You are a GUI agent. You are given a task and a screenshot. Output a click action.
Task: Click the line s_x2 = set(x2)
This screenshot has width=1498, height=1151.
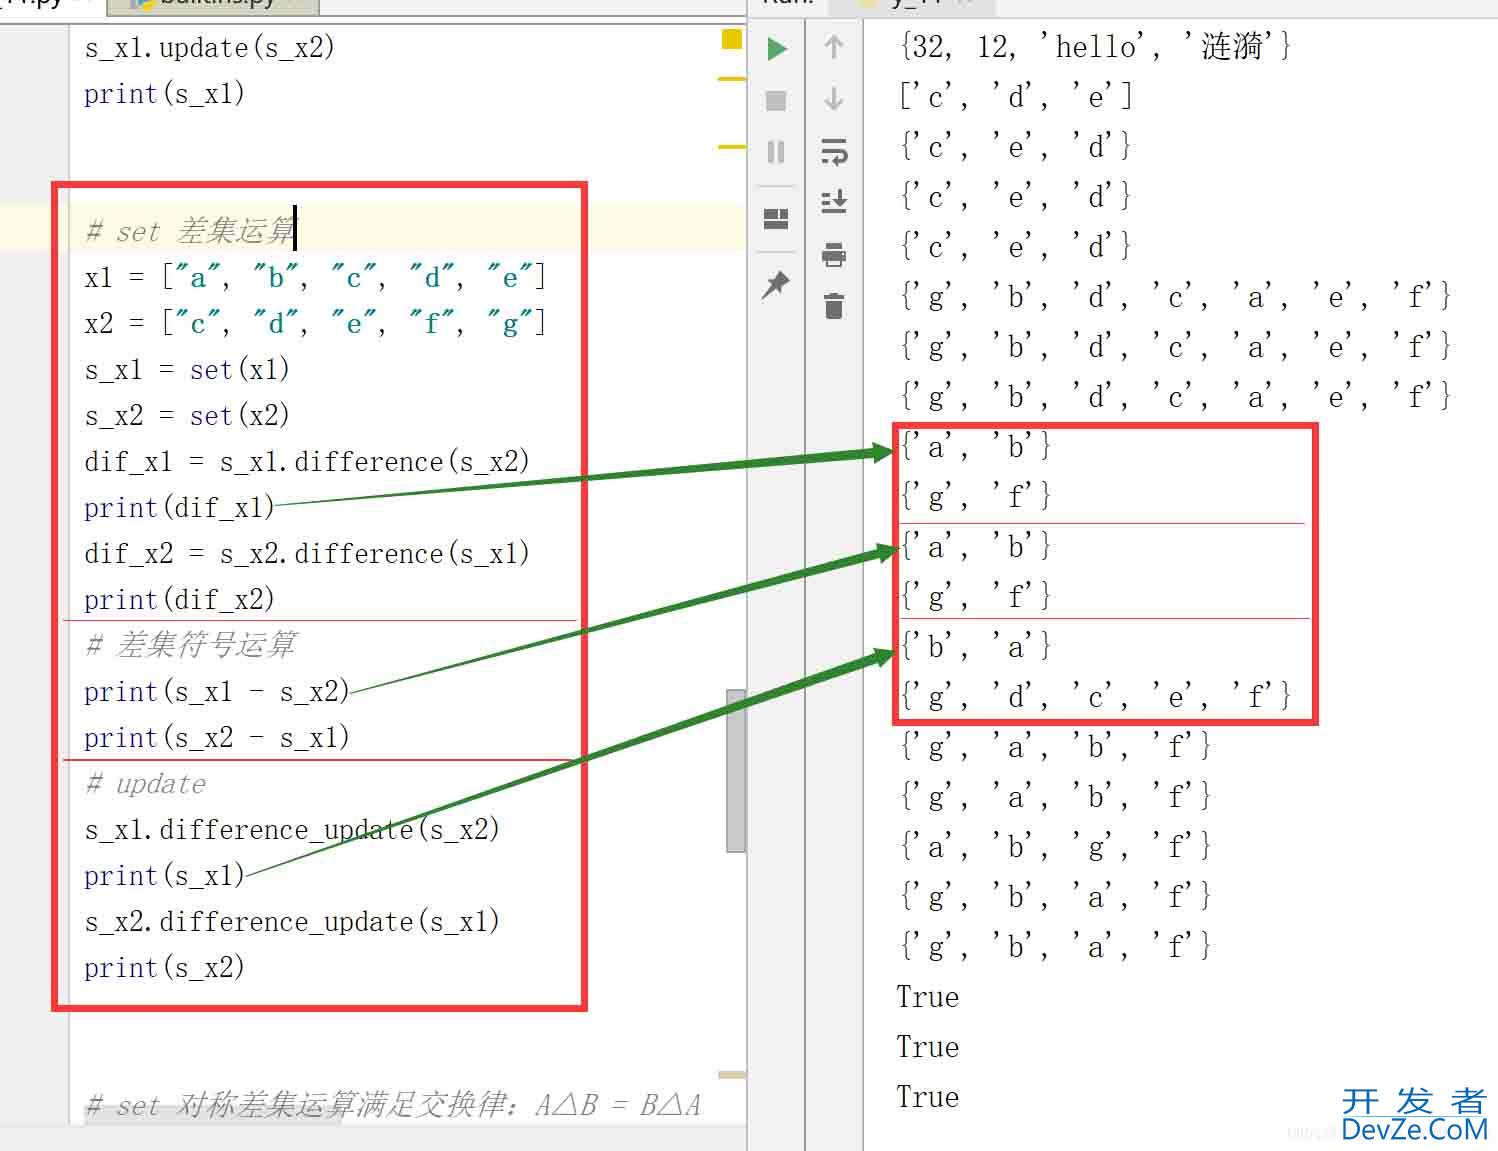tap(187, 416)
